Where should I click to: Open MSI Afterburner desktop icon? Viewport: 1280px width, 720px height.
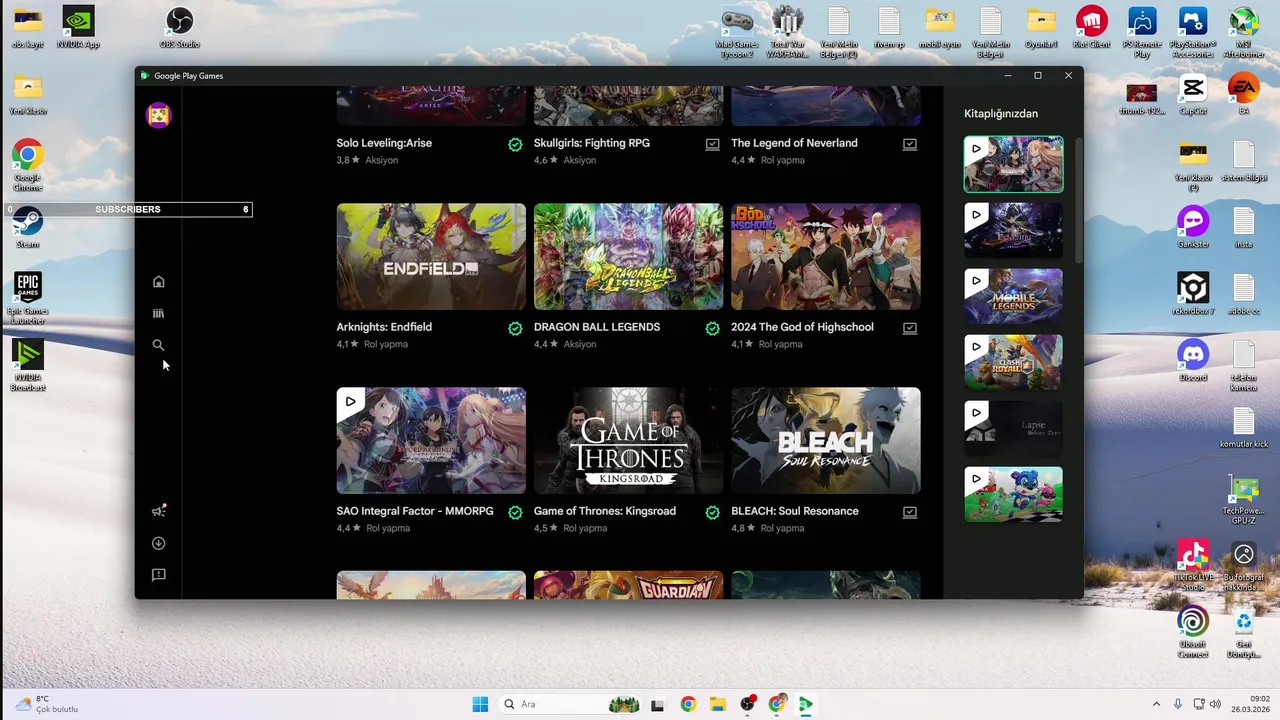click(x=1243, y=32)
